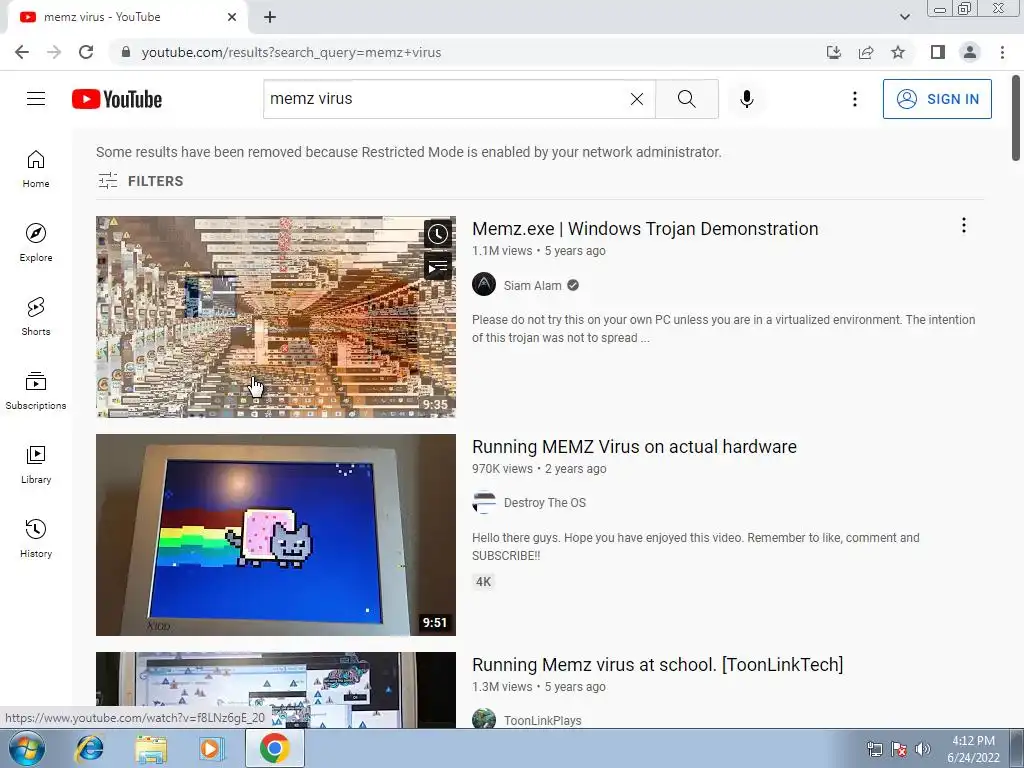
Task: Visit ToonLinkPlays channel name
Action: 543,720
